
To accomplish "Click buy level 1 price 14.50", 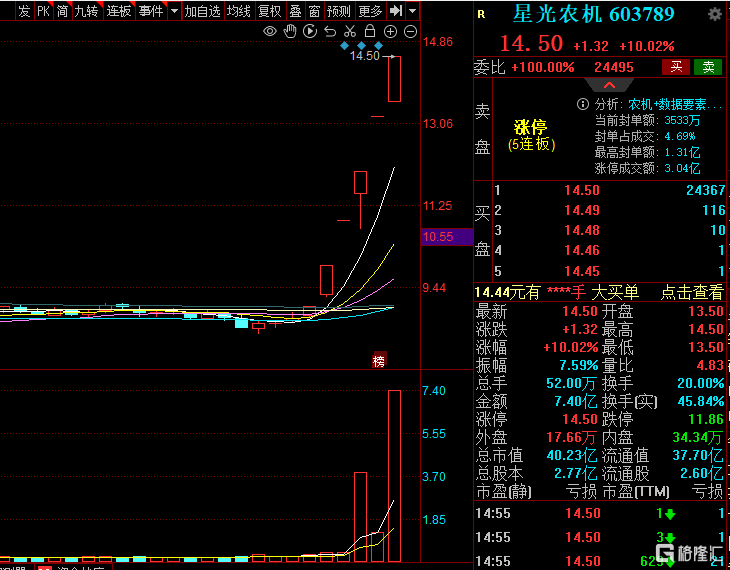I will 582,190.
